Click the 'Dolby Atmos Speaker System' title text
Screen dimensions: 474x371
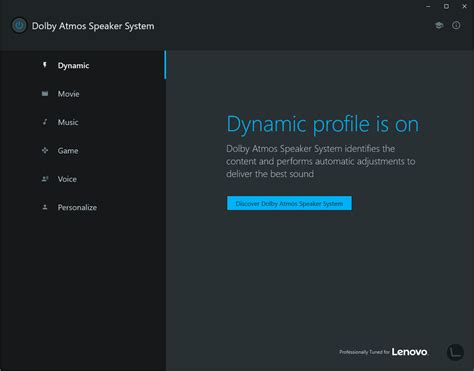click(x=93, y=26)
